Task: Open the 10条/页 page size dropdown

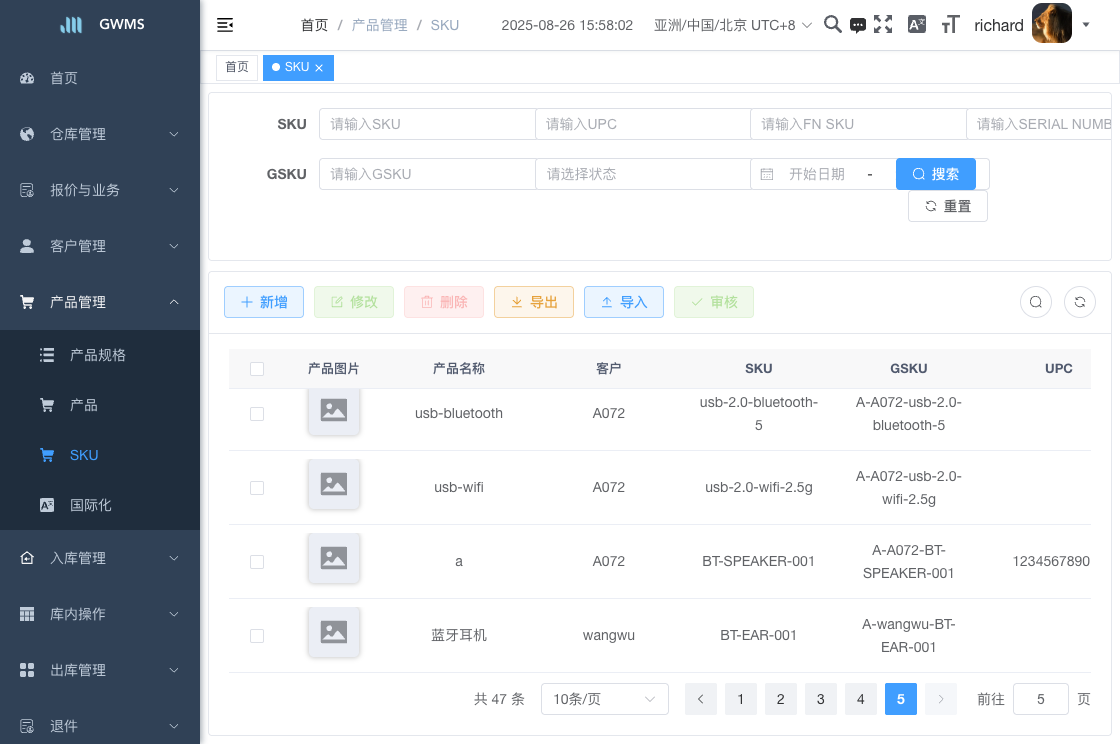Action: coord(604,699)
